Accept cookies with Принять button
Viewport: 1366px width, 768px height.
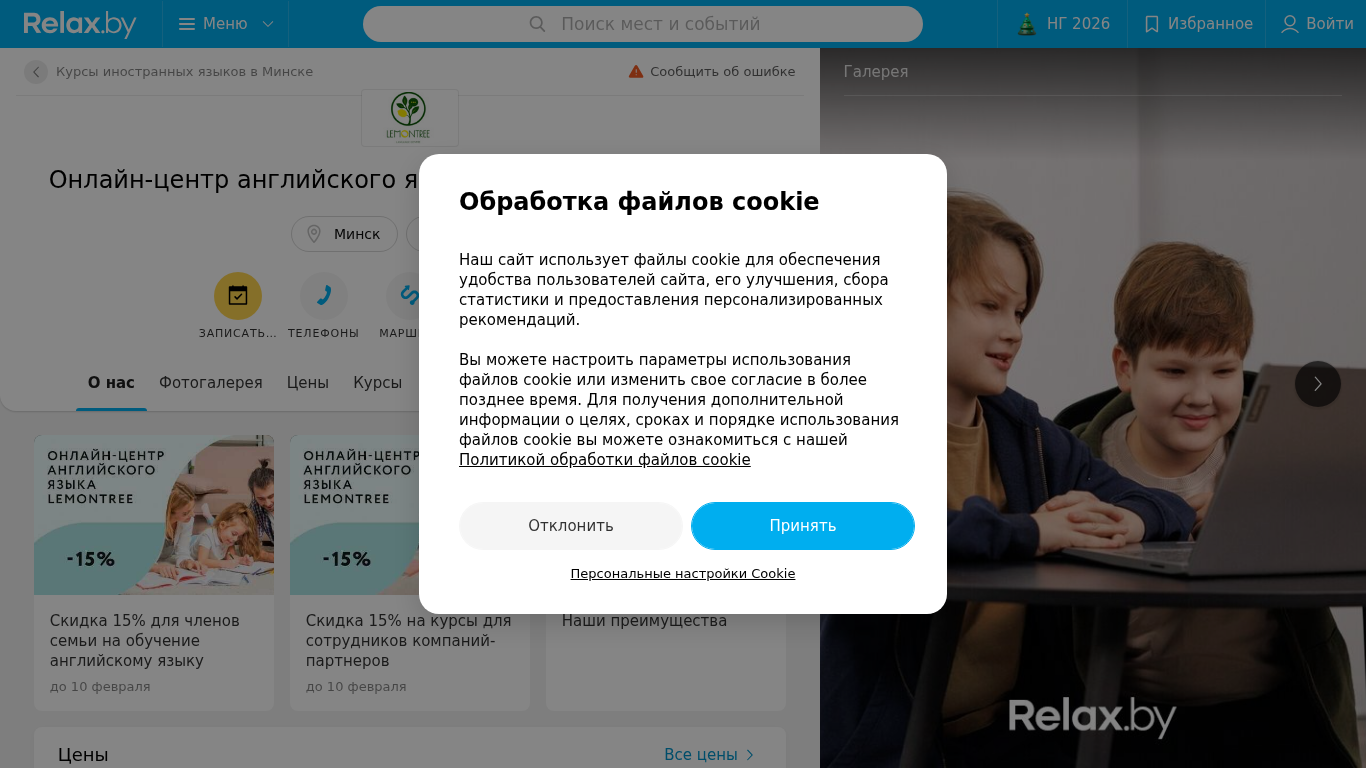click(803, 526)
